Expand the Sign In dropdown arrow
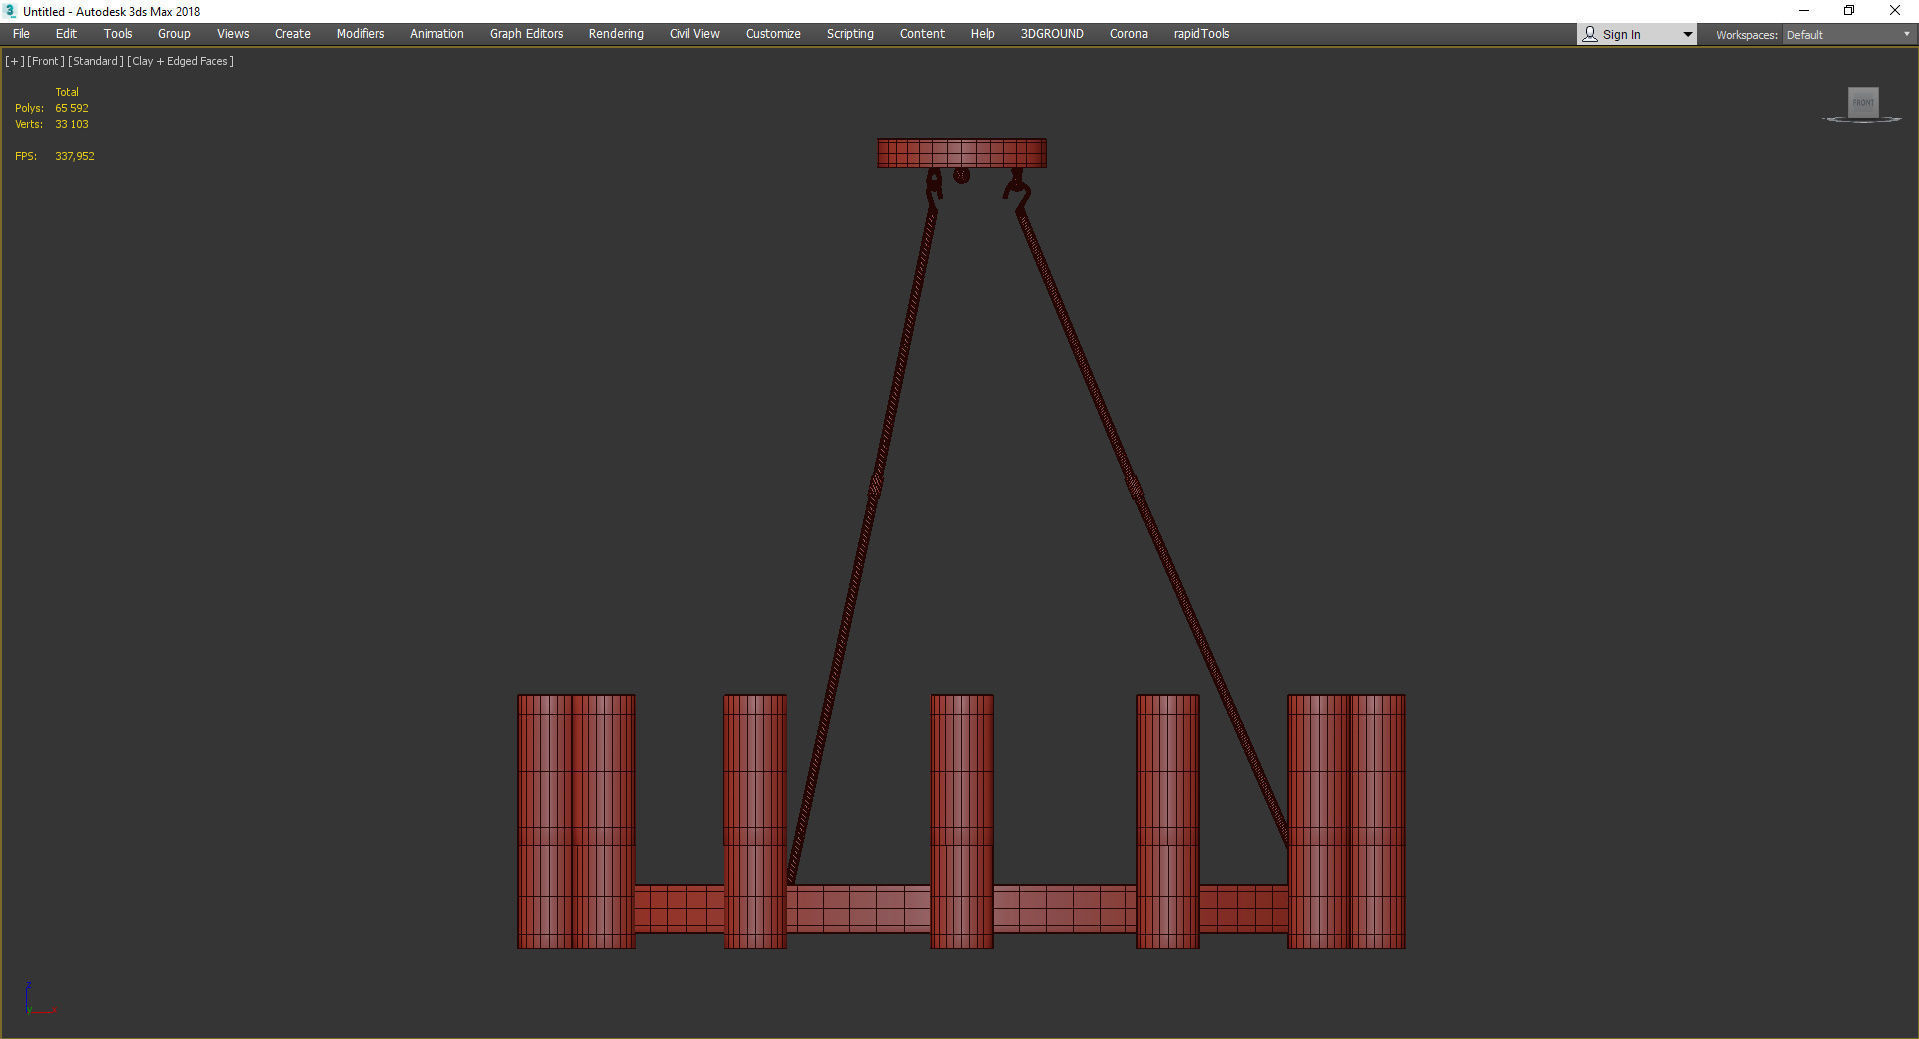Viewport: 1919px width, 1039px height. click(1688, 35)
